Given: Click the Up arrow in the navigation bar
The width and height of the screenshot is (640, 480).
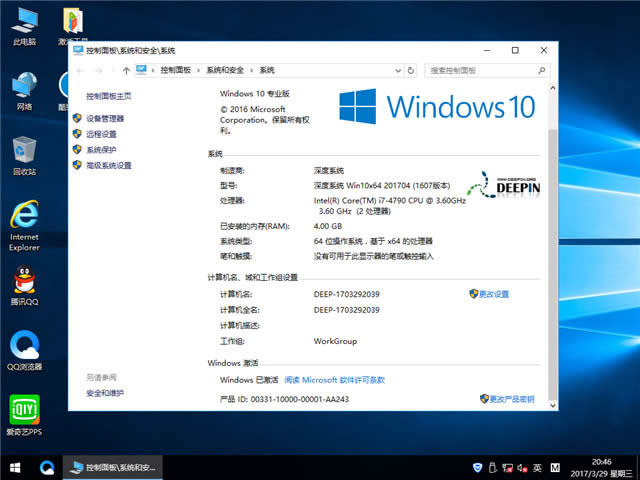Looking at the screenshot, I should pyautogui.click(x=126, y=70).
